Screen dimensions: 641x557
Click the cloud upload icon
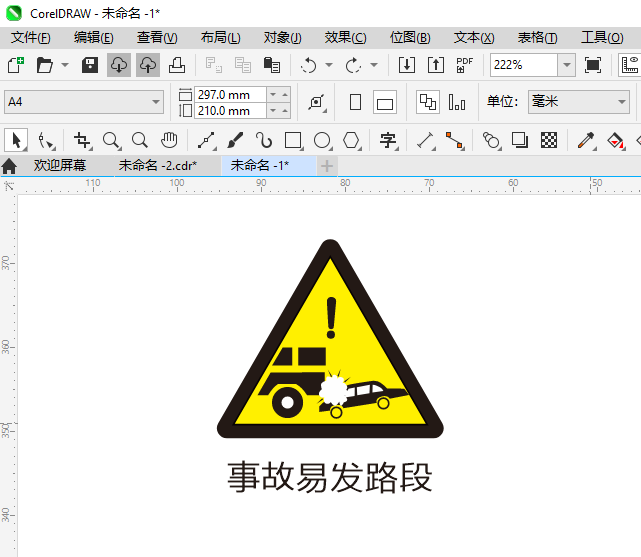click(148, 65)
